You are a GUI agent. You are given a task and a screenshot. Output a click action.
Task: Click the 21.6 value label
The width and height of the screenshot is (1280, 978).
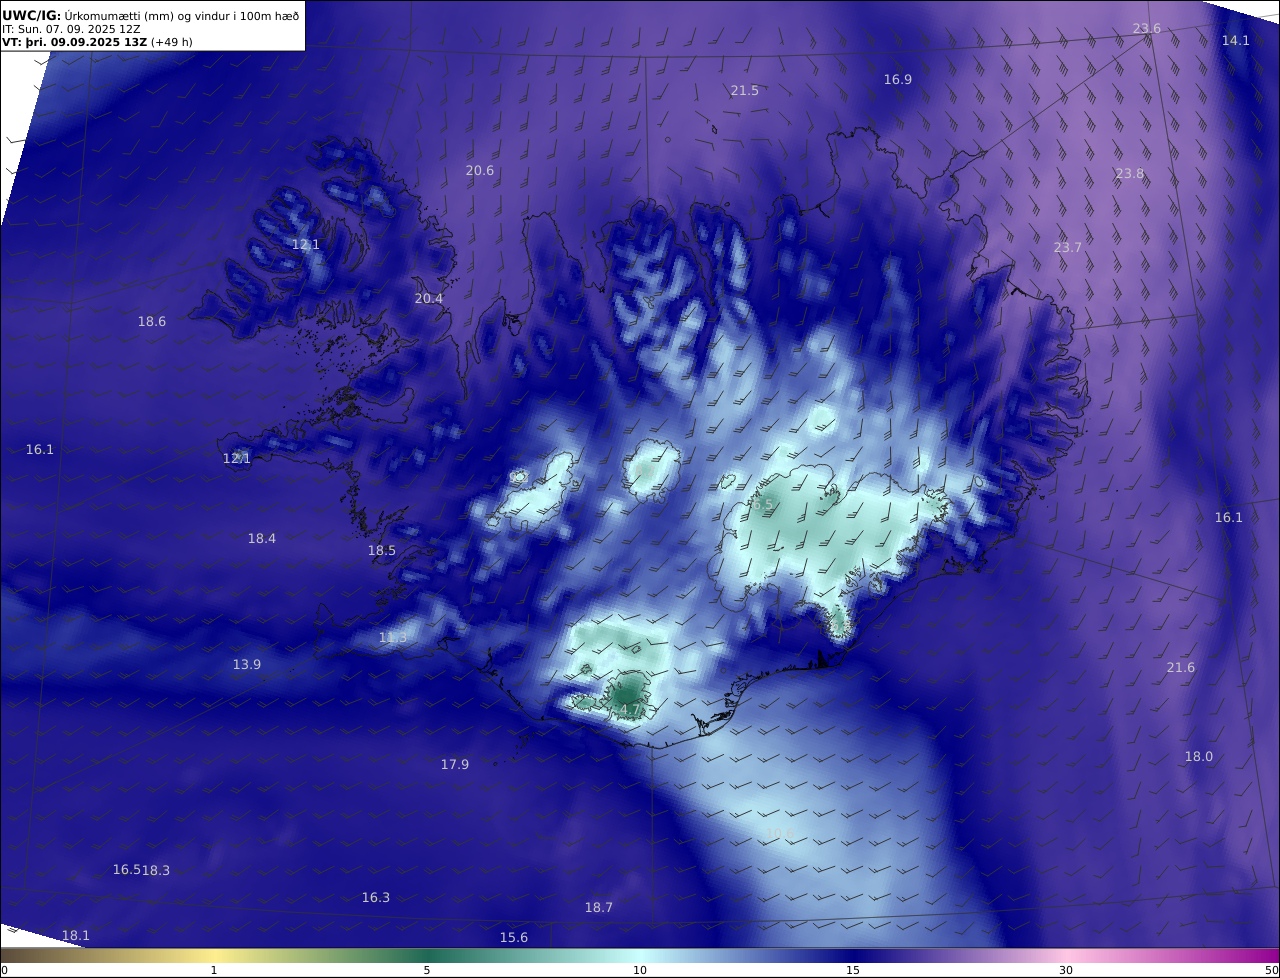coord(1181,667)
